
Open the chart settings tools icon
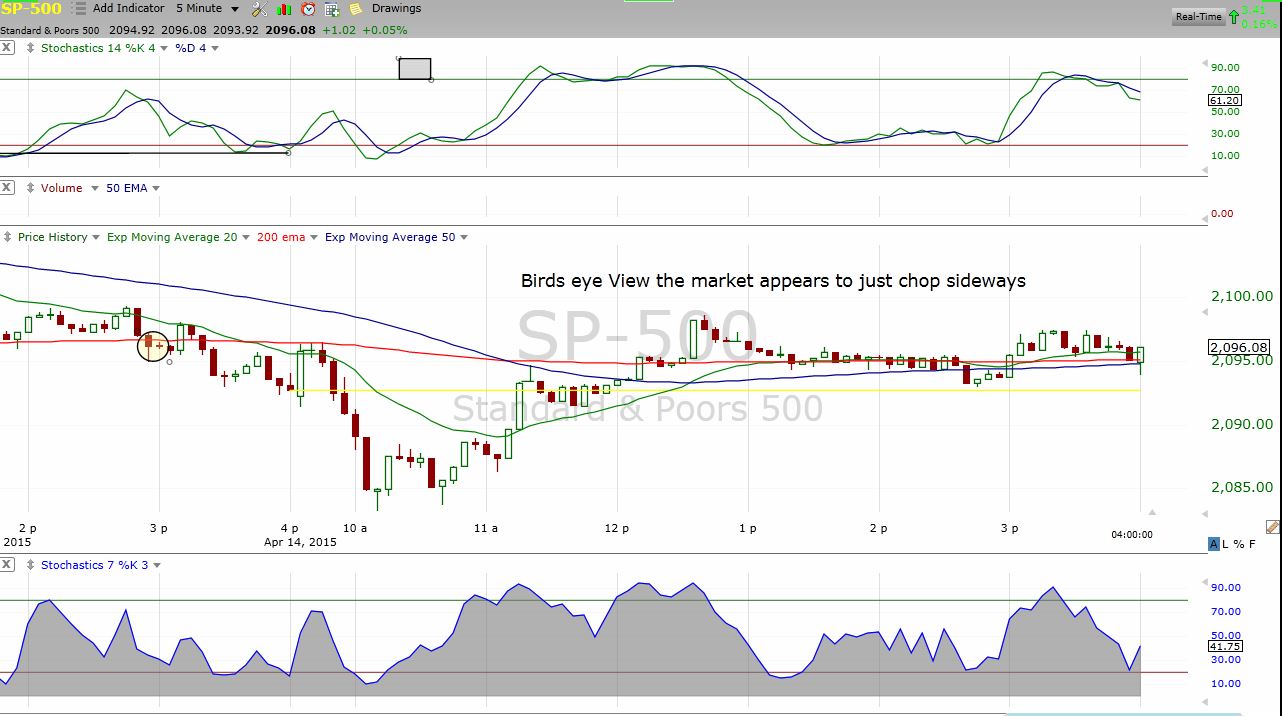tap(258, 9)
